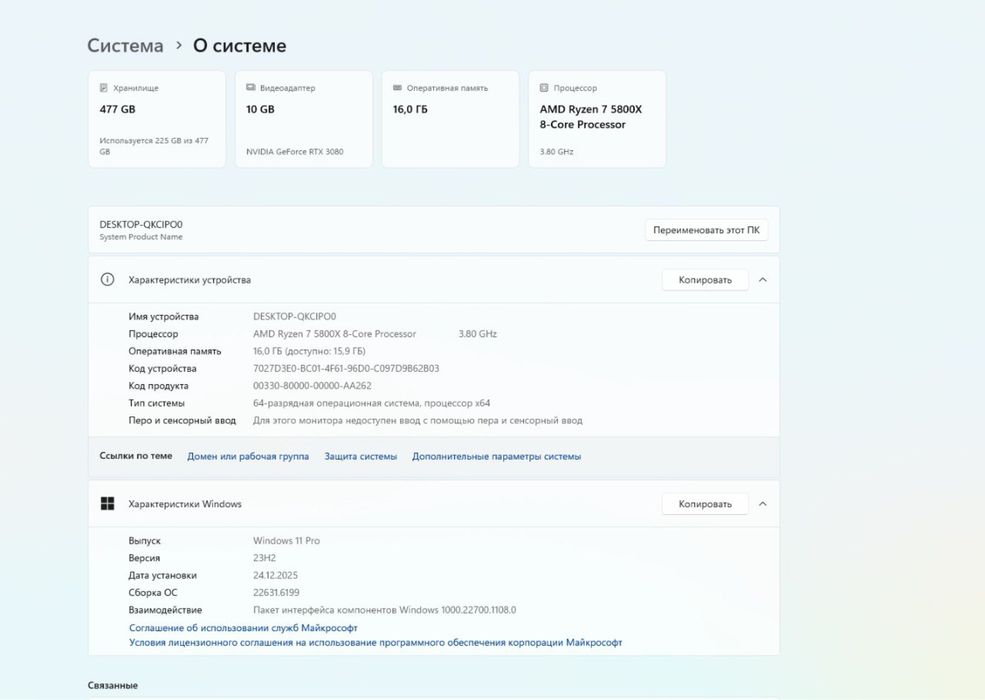
Task: Select the Ссылки по теме label
Action: point(136,456)
